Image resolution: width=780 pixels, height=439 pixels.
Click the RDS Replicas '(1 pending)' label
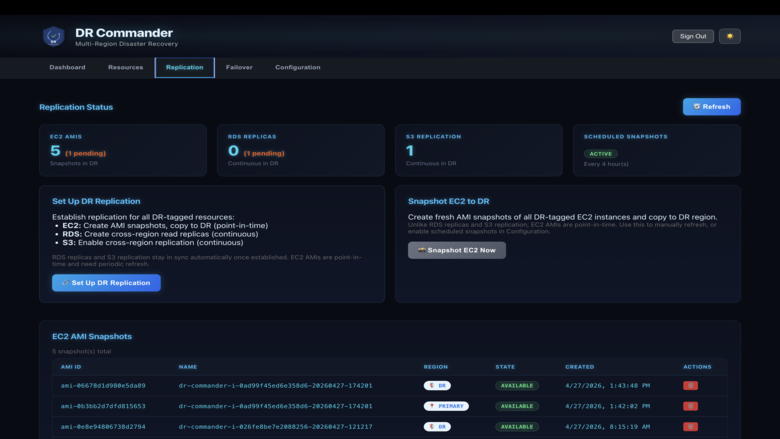click(264, 153)
